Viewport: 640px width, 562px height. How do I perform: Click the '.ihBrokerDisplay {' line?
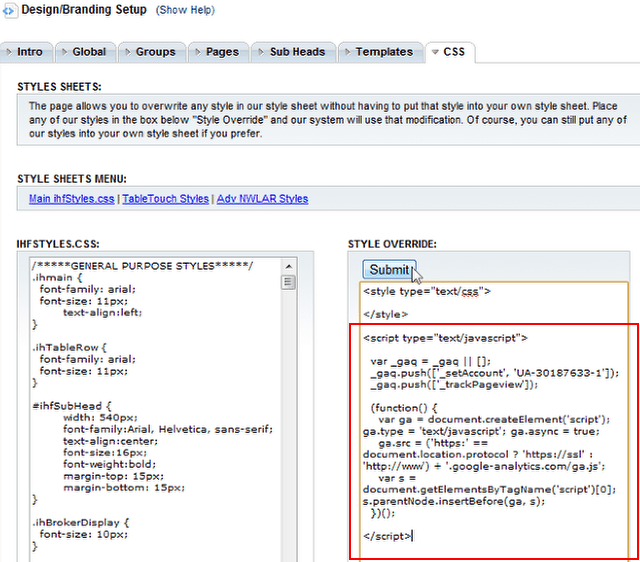click(81, 523)
